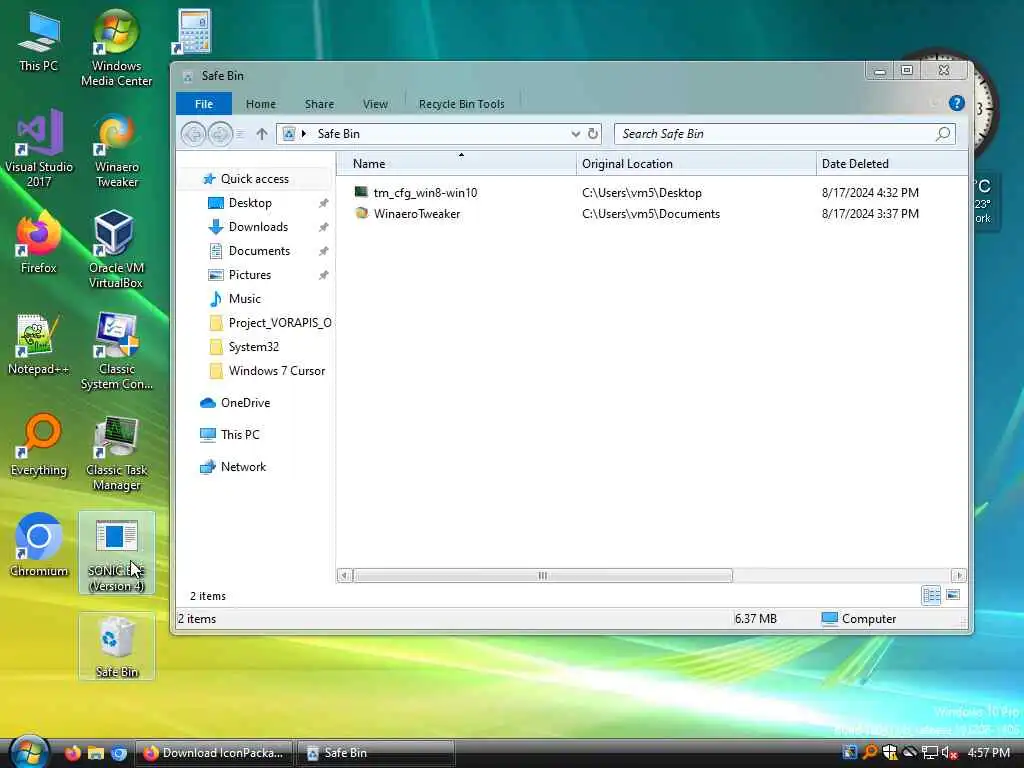This screenshot has height=768, width=1024.
Task: Select the WinaeroTweaker deleted item
Action: 416,214
